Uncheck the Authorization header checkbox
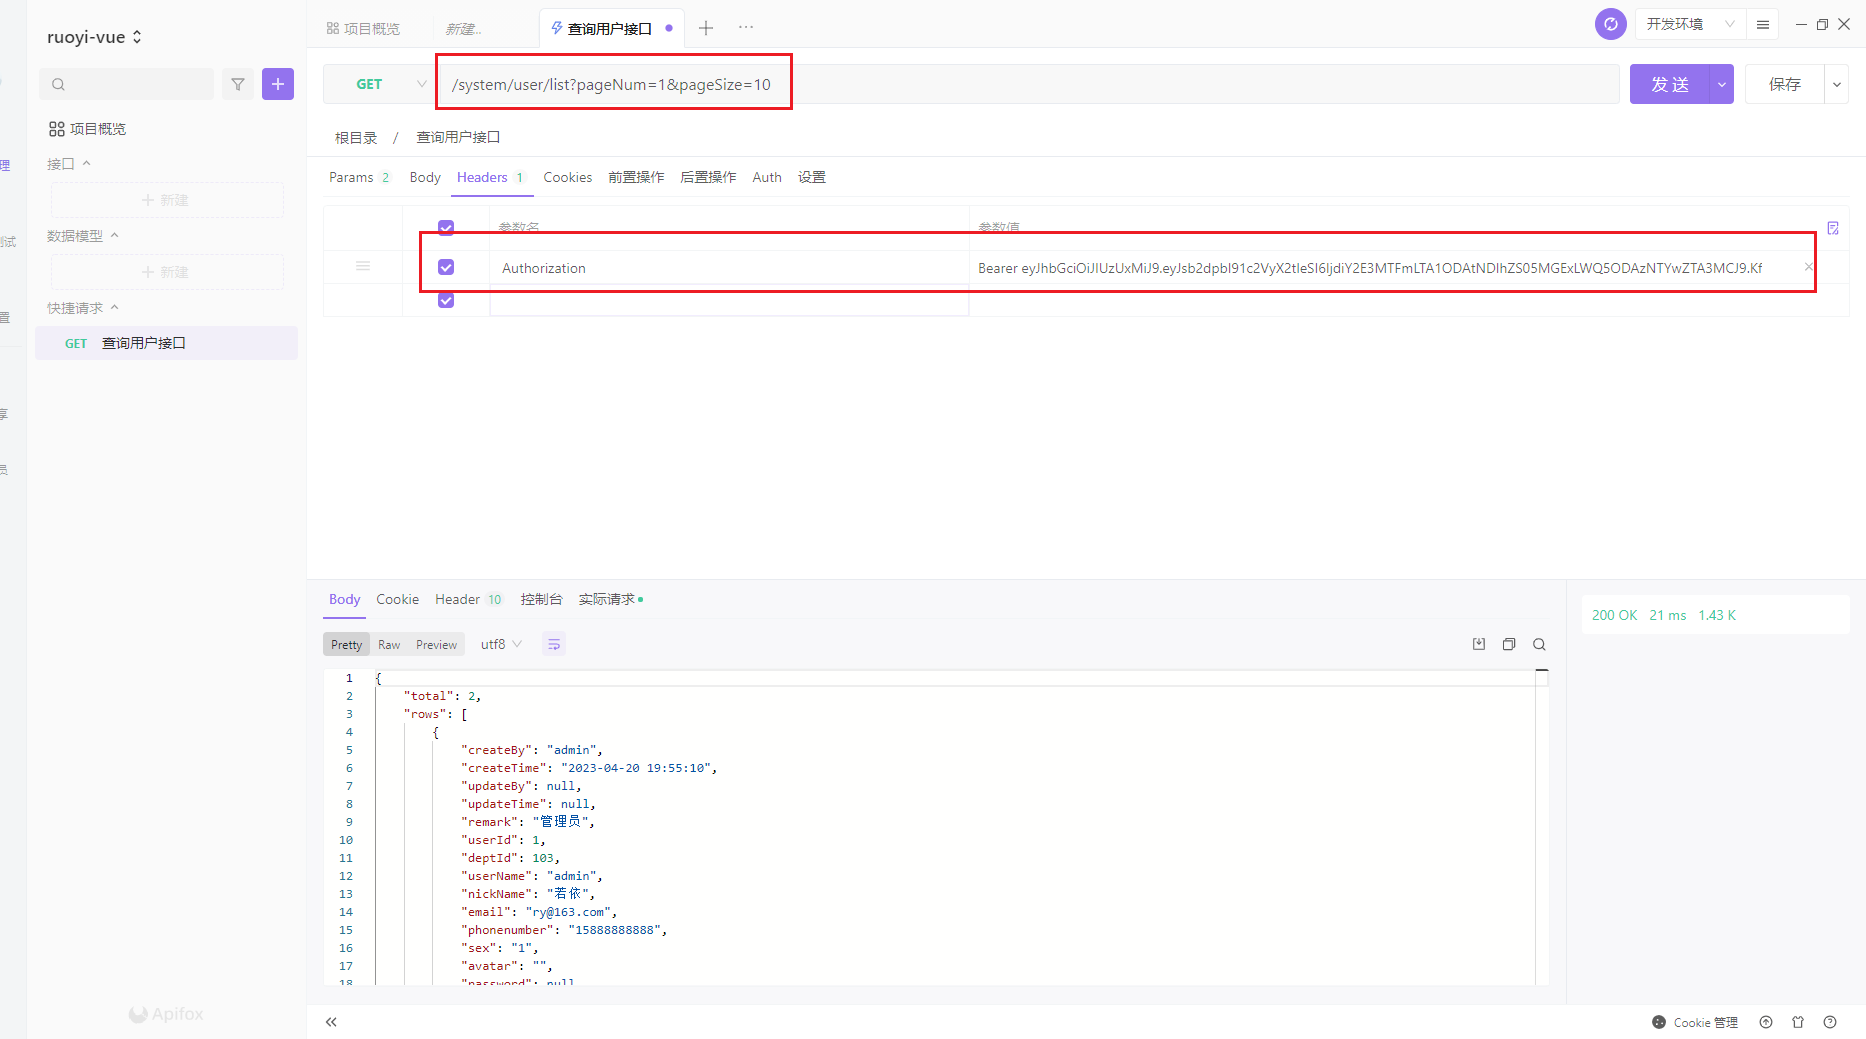The height and width of the screenshot is (1039, 1866). 446,267
